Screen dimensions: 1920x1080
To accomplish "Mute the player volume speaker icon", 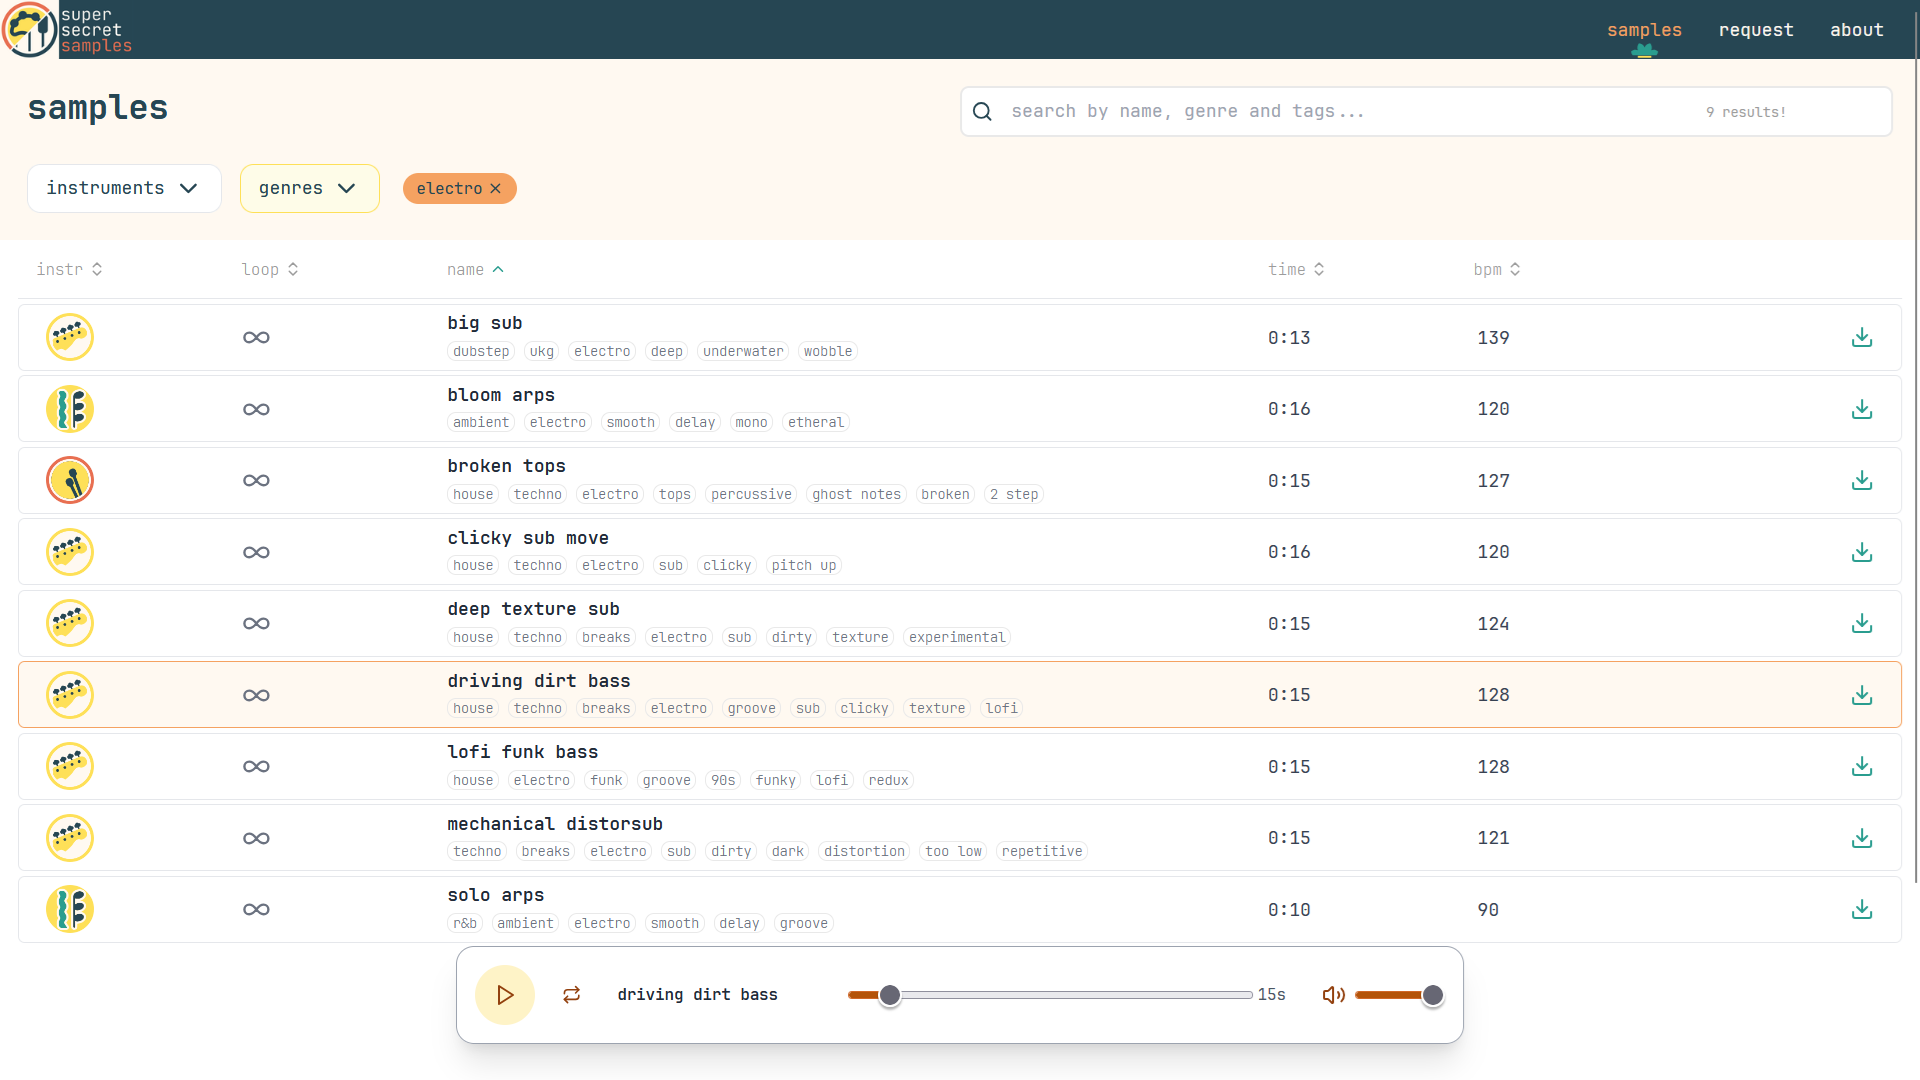I will [1333, 995].
